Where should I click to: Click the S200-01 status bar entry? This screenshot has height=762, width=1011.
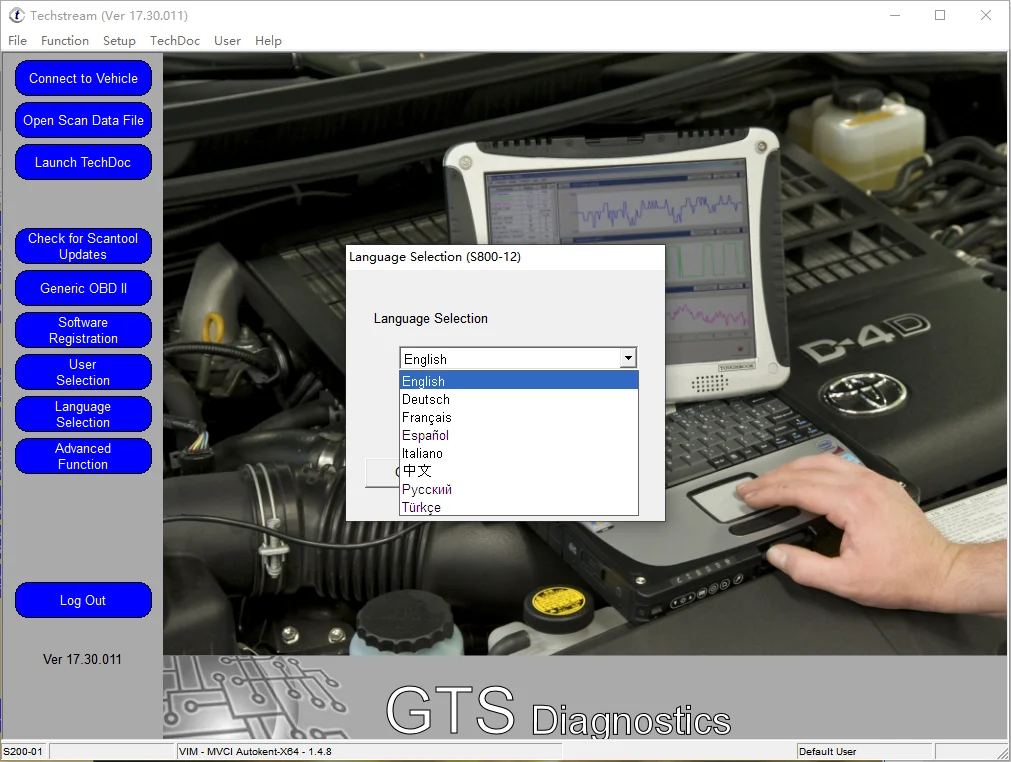pos(23,751)
